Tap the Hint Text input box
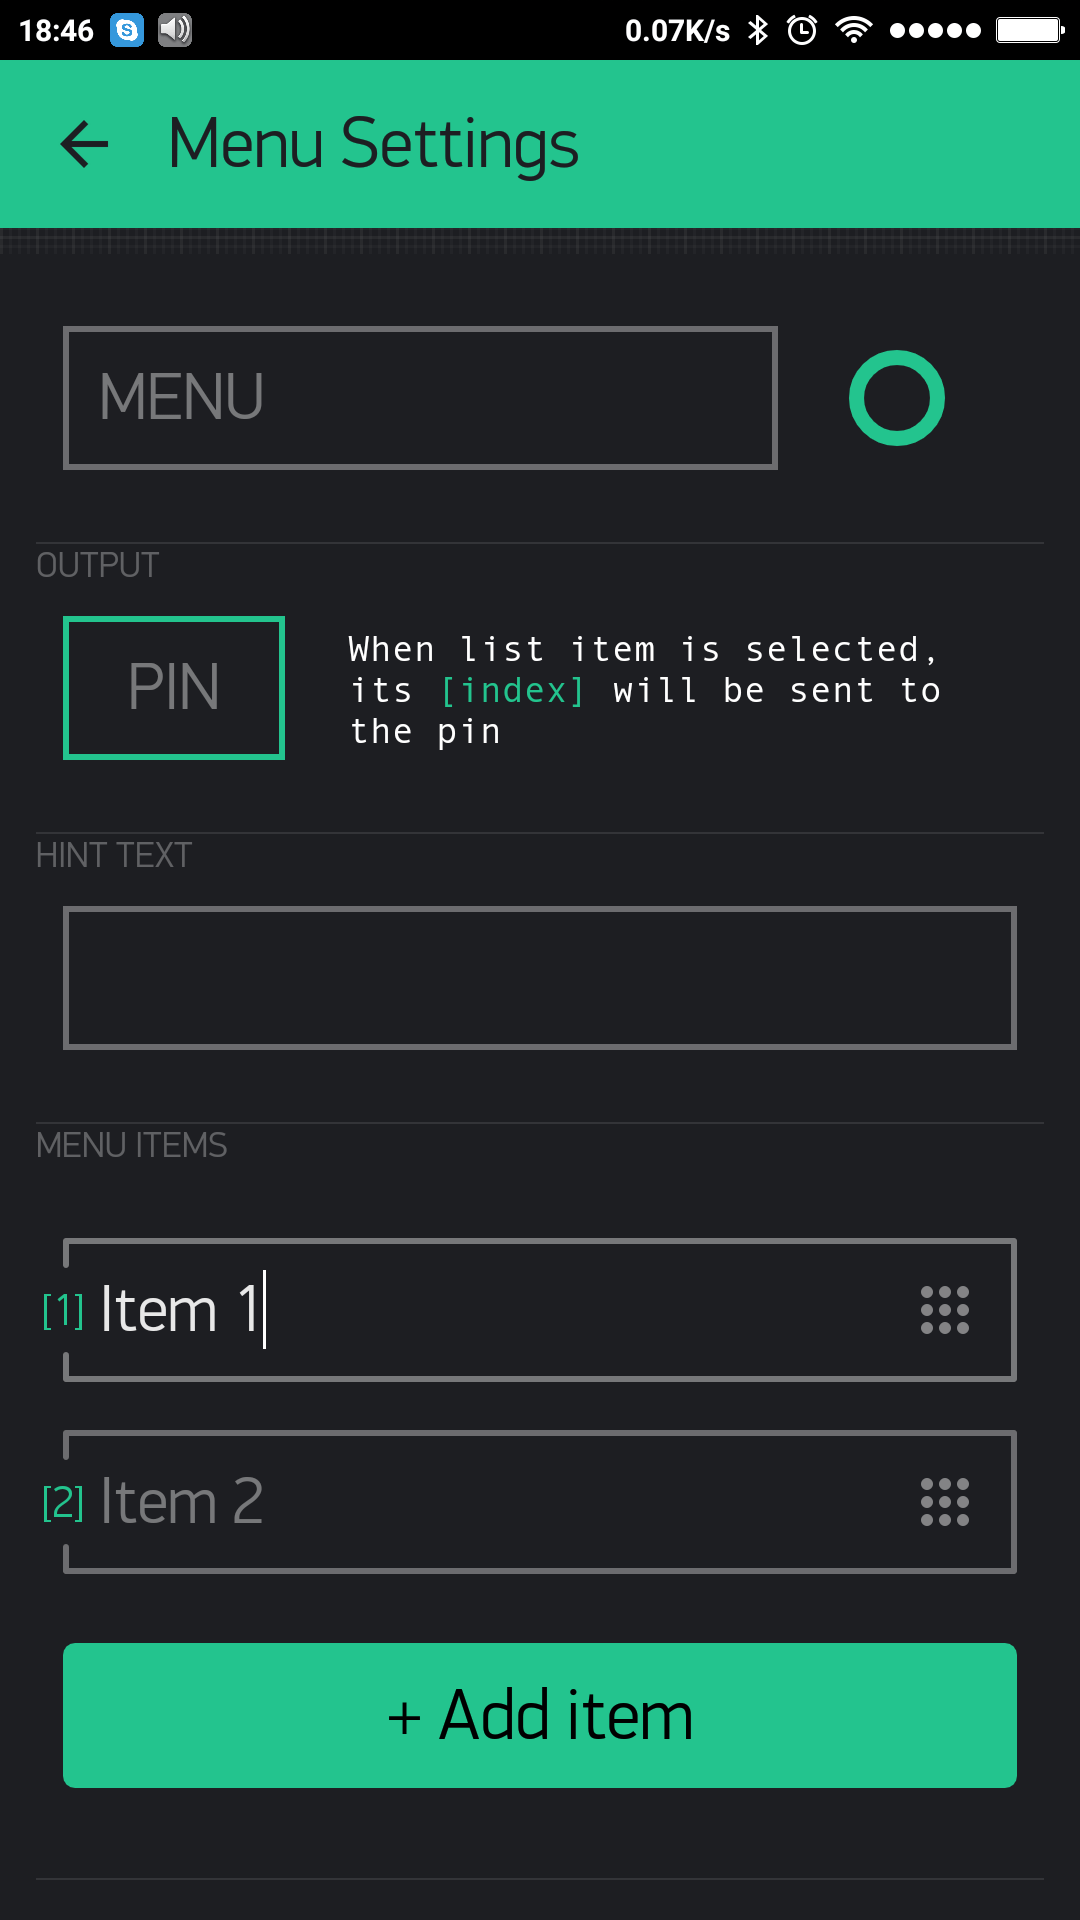1080x1920 pixels. coord(540,978)
